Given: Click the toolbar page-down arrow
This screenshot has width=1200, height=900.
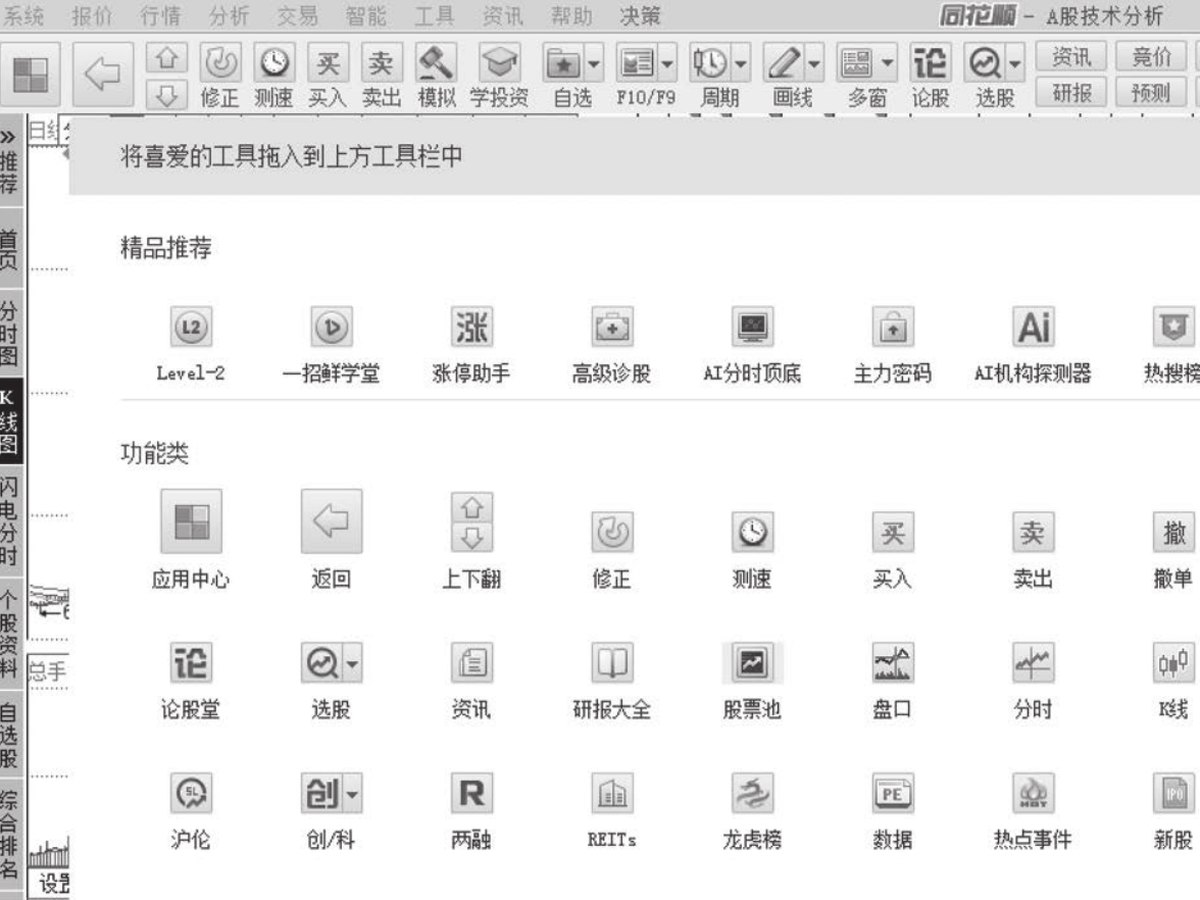Looking at the screenshot, I should (167, 94).
